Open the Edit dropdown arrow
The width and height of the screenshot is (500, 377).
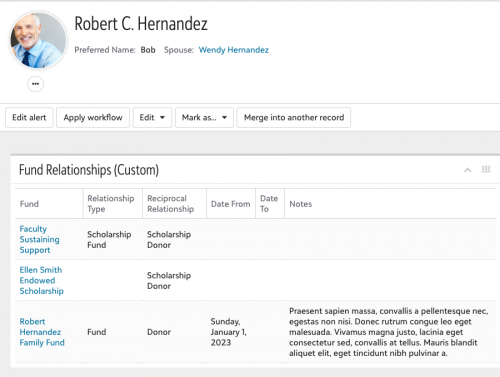point(162,117)
